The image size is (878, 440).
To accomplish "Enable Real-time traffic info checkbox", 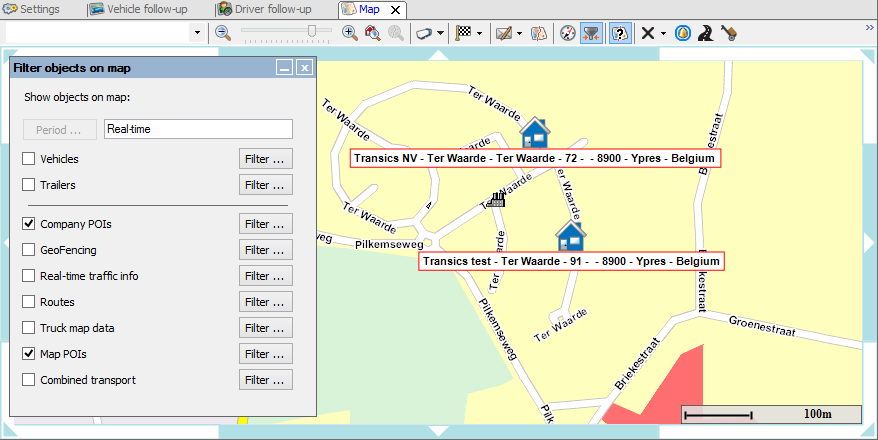I will [28, 276].
